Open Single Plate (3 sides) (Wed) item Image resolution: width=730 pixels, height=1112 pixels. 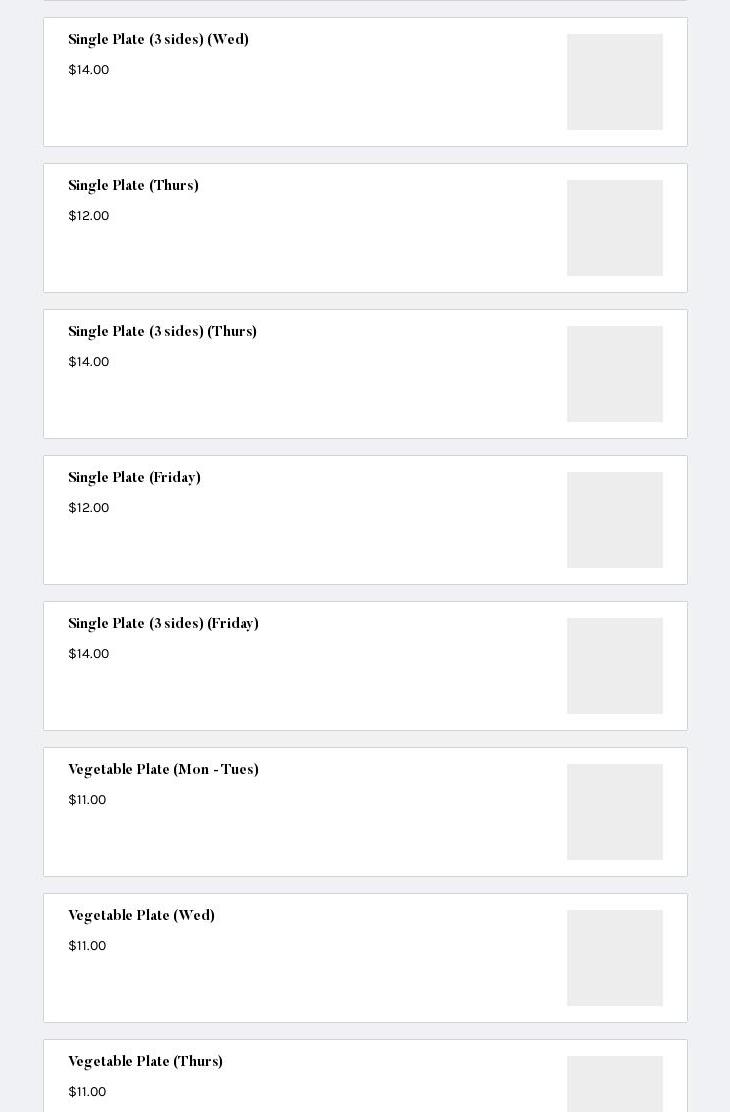158,40
